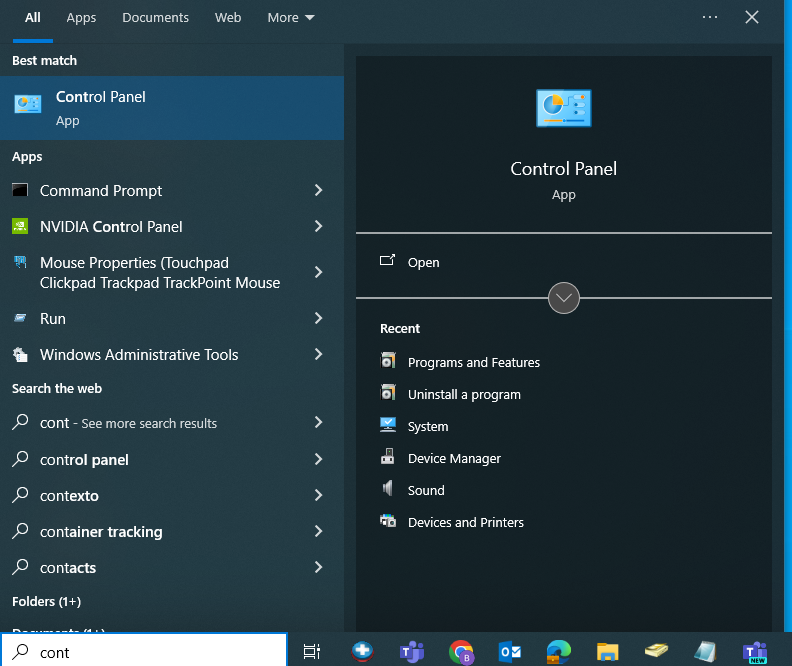Switch to the Documents search tab

click(156, 18)
